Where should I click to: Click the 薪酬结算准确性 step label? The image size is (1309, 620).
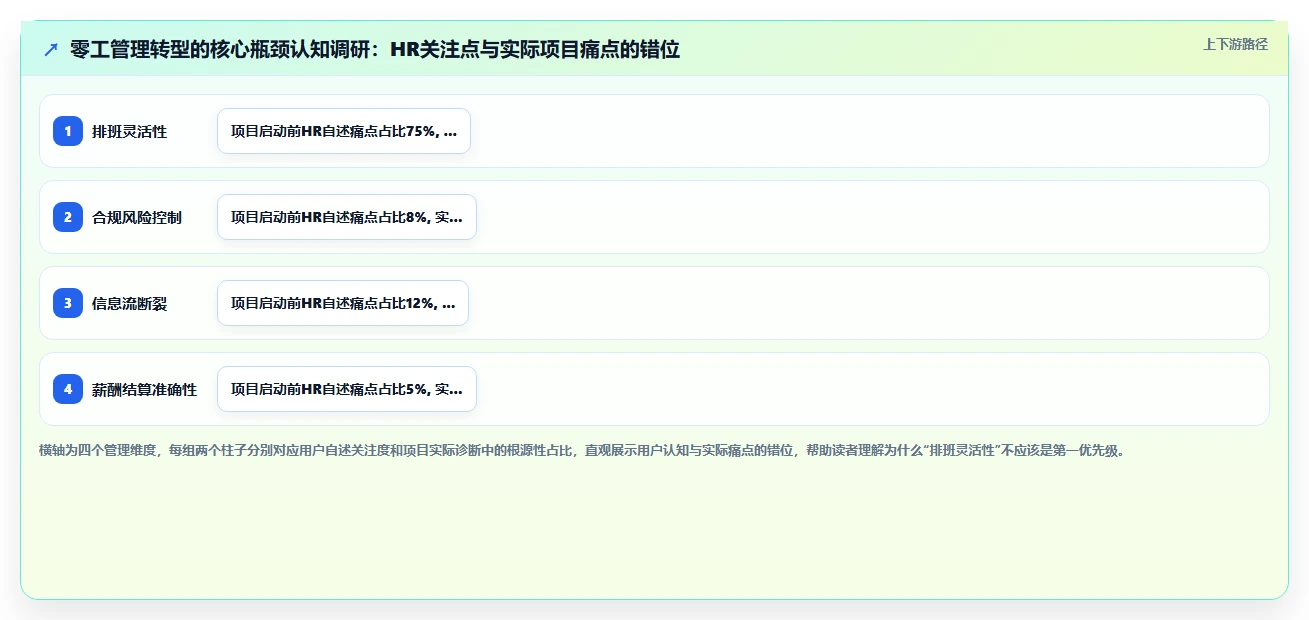point(144,389)
